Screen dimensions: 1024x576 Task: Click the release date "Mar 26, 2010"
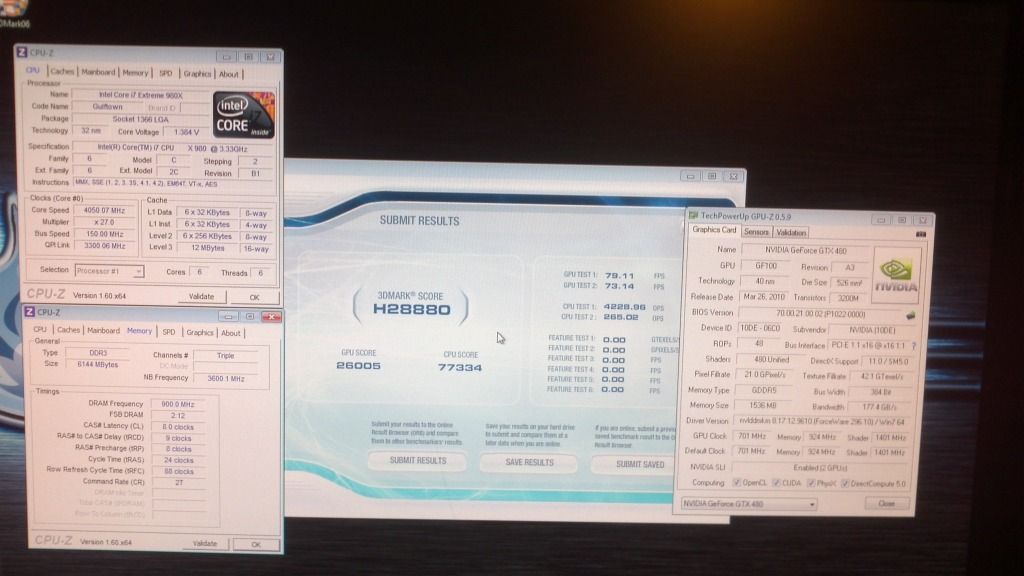(763, 297)
